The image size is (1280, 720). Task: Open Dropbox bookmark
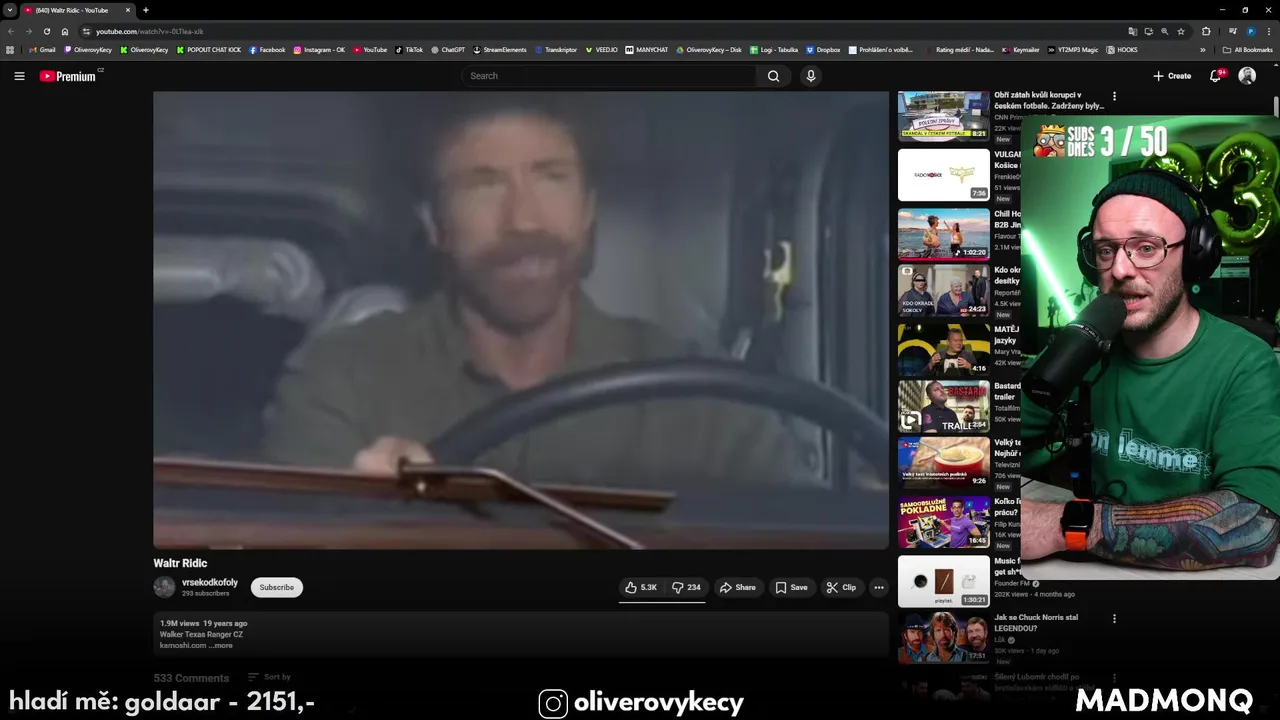[x=823, y=49]
